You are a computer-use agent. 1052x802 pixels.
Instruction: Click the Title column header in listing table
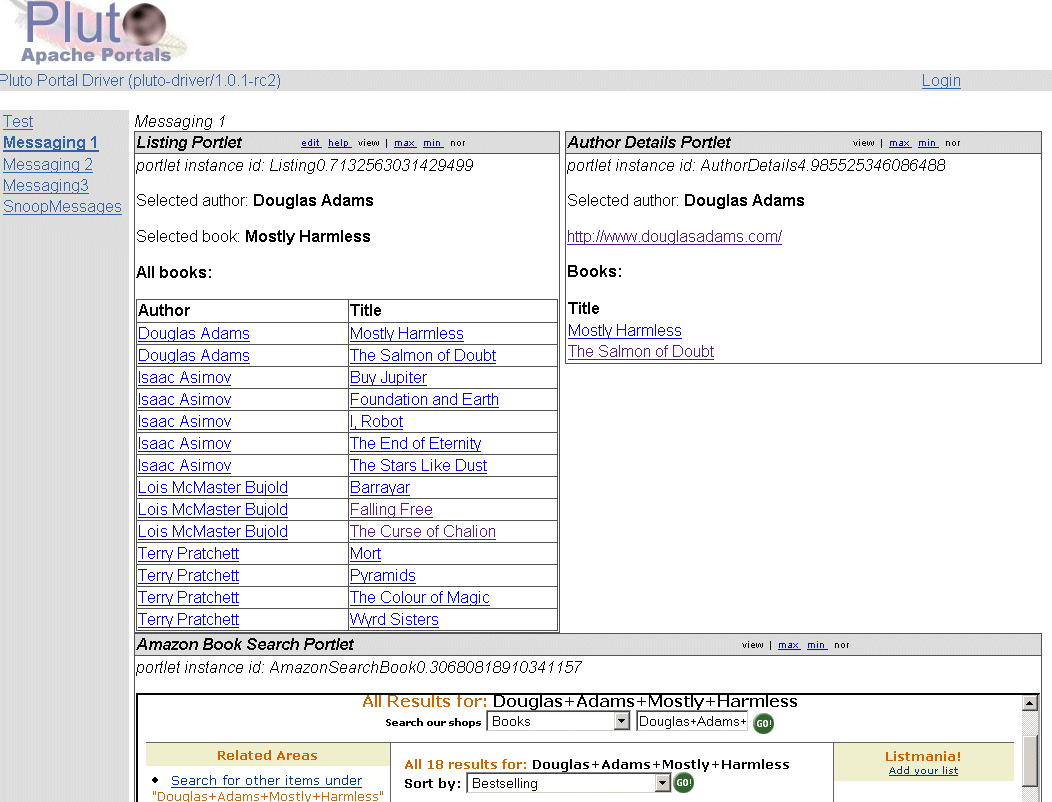click(366, 310)
